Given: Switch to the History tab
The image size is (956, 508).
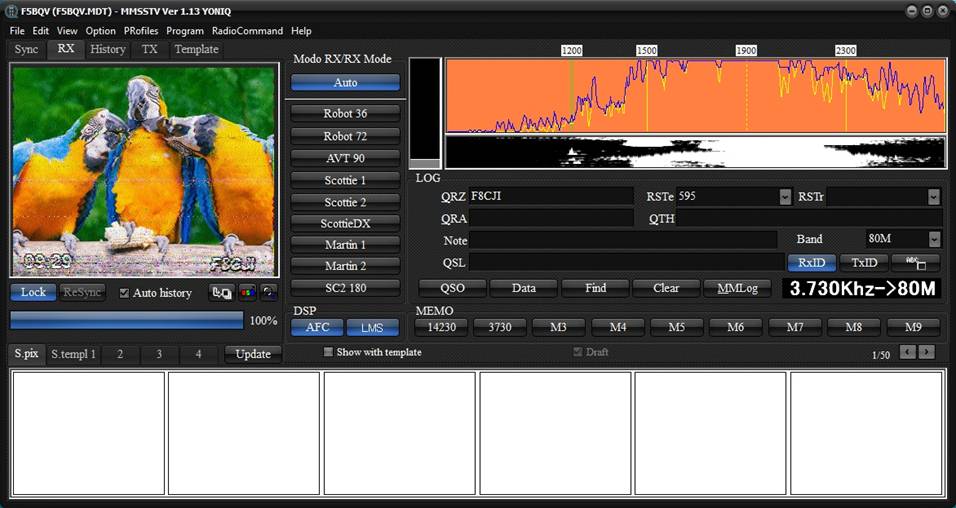Looking at the screenshot, I should tap(107, 49).
